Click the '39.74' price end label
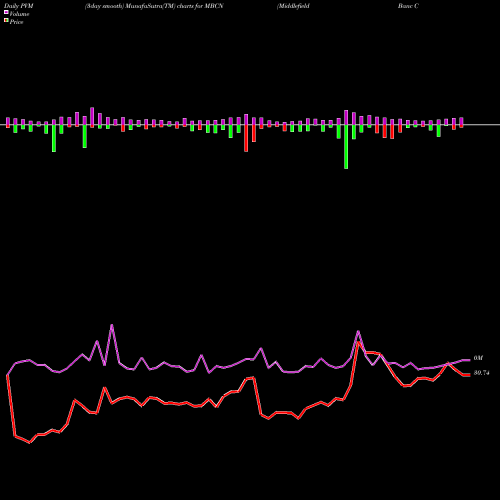 click(x=481, y=373)
